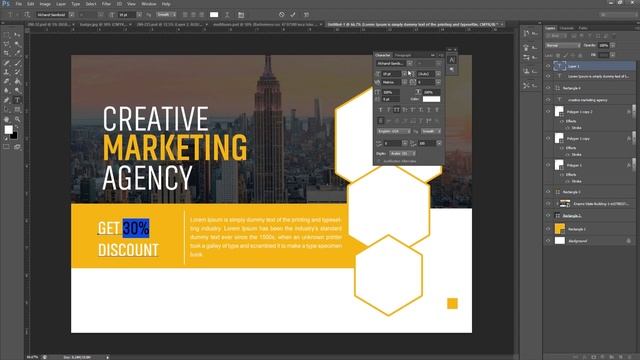Viewport: 640px width, 360px height.
Task: Commit current text edits with checkmark
Action: coord(293,15)
